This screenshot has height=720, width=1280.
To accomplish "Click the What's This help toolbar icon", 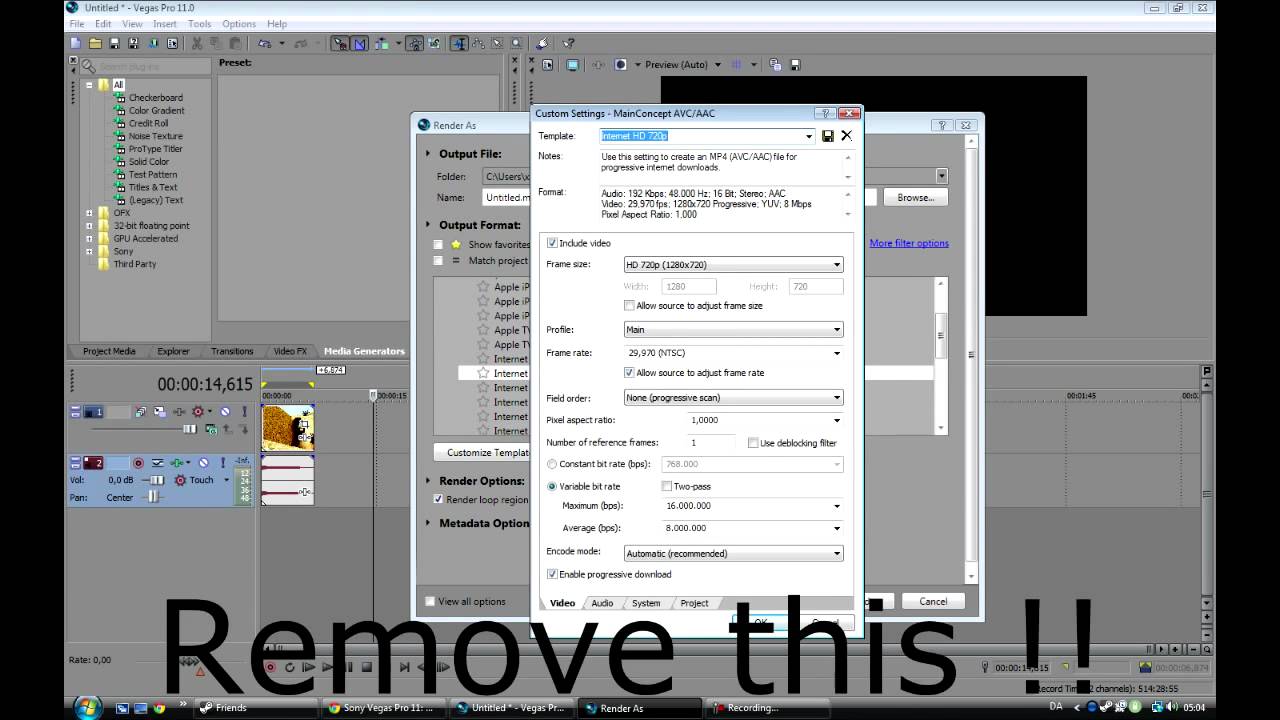I will [x=568, y=43].
